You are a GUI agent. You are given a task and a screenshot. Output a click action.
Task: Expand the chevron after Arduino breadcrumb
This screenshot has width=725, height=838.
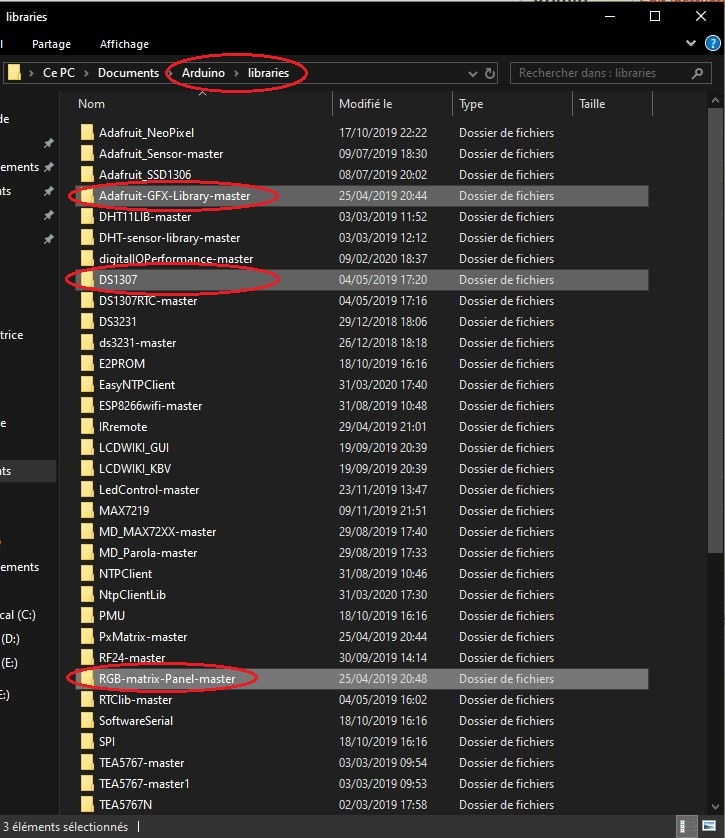[x=236, y=73]
